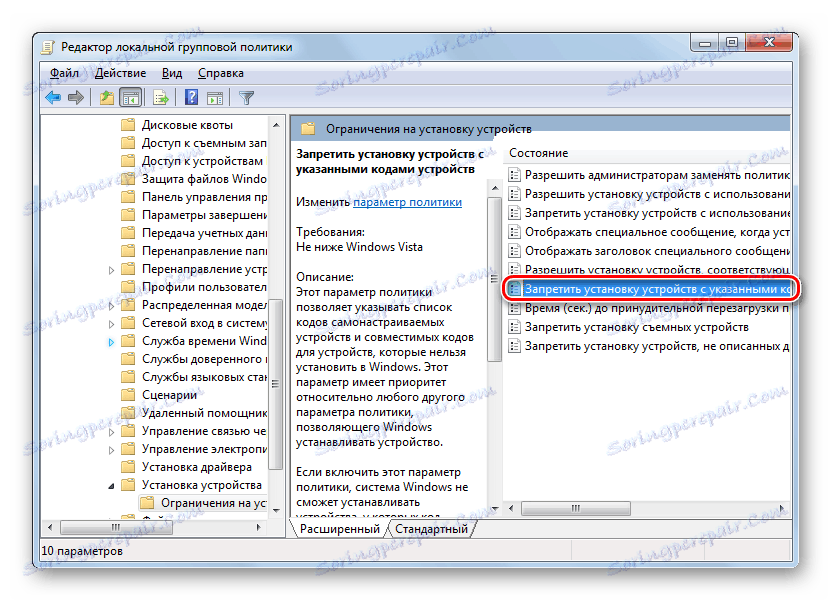Screen dimensions: 832x601
Task: Select the Ограничения на ус tree item
Action: 213,503
